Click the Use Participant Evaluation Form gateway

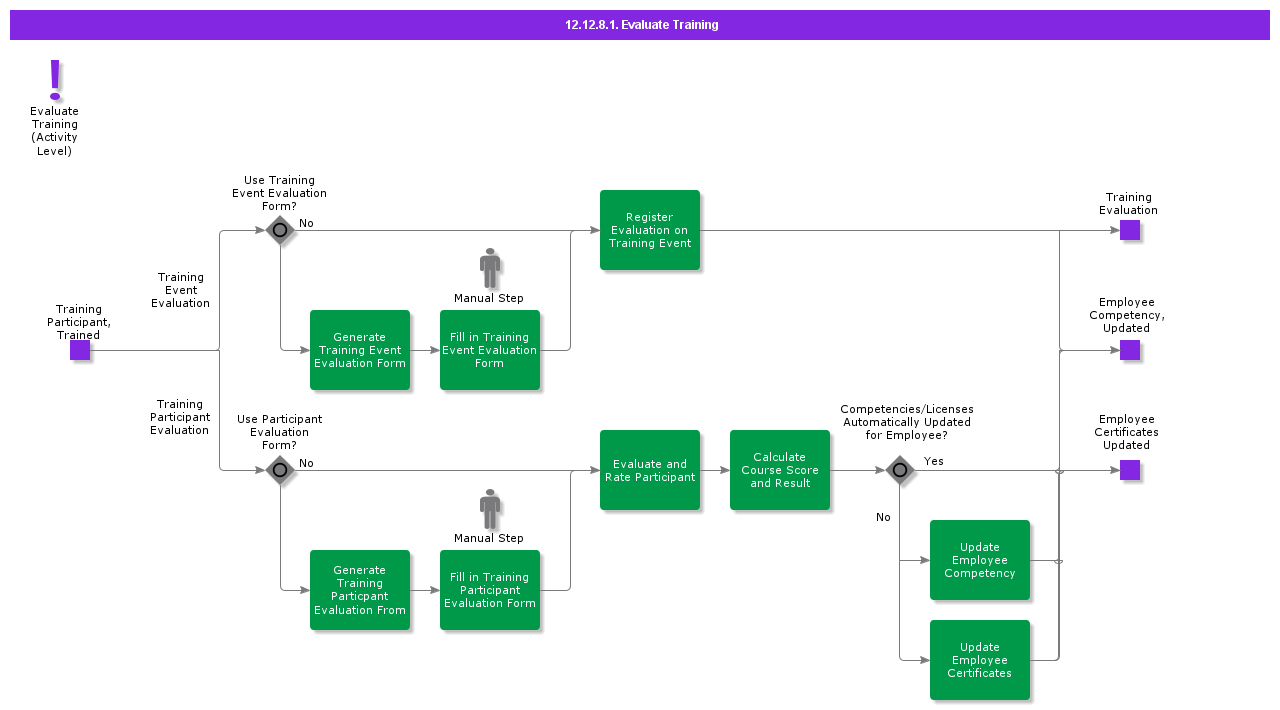point(280,470)
